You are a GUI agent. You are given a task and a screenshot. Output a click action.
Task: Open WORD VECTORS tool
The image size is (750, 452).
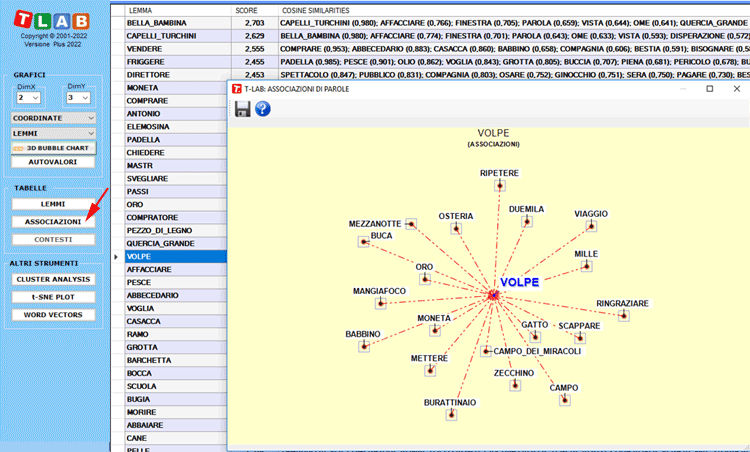[x=53, y=315]
